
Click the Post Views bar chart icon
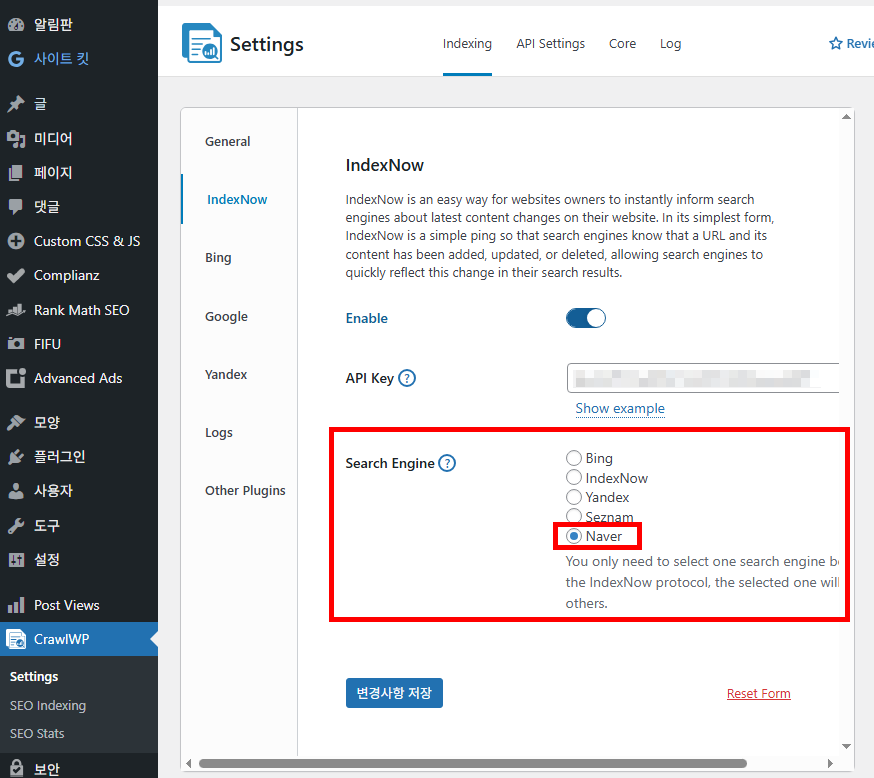(x=16, y=605)
